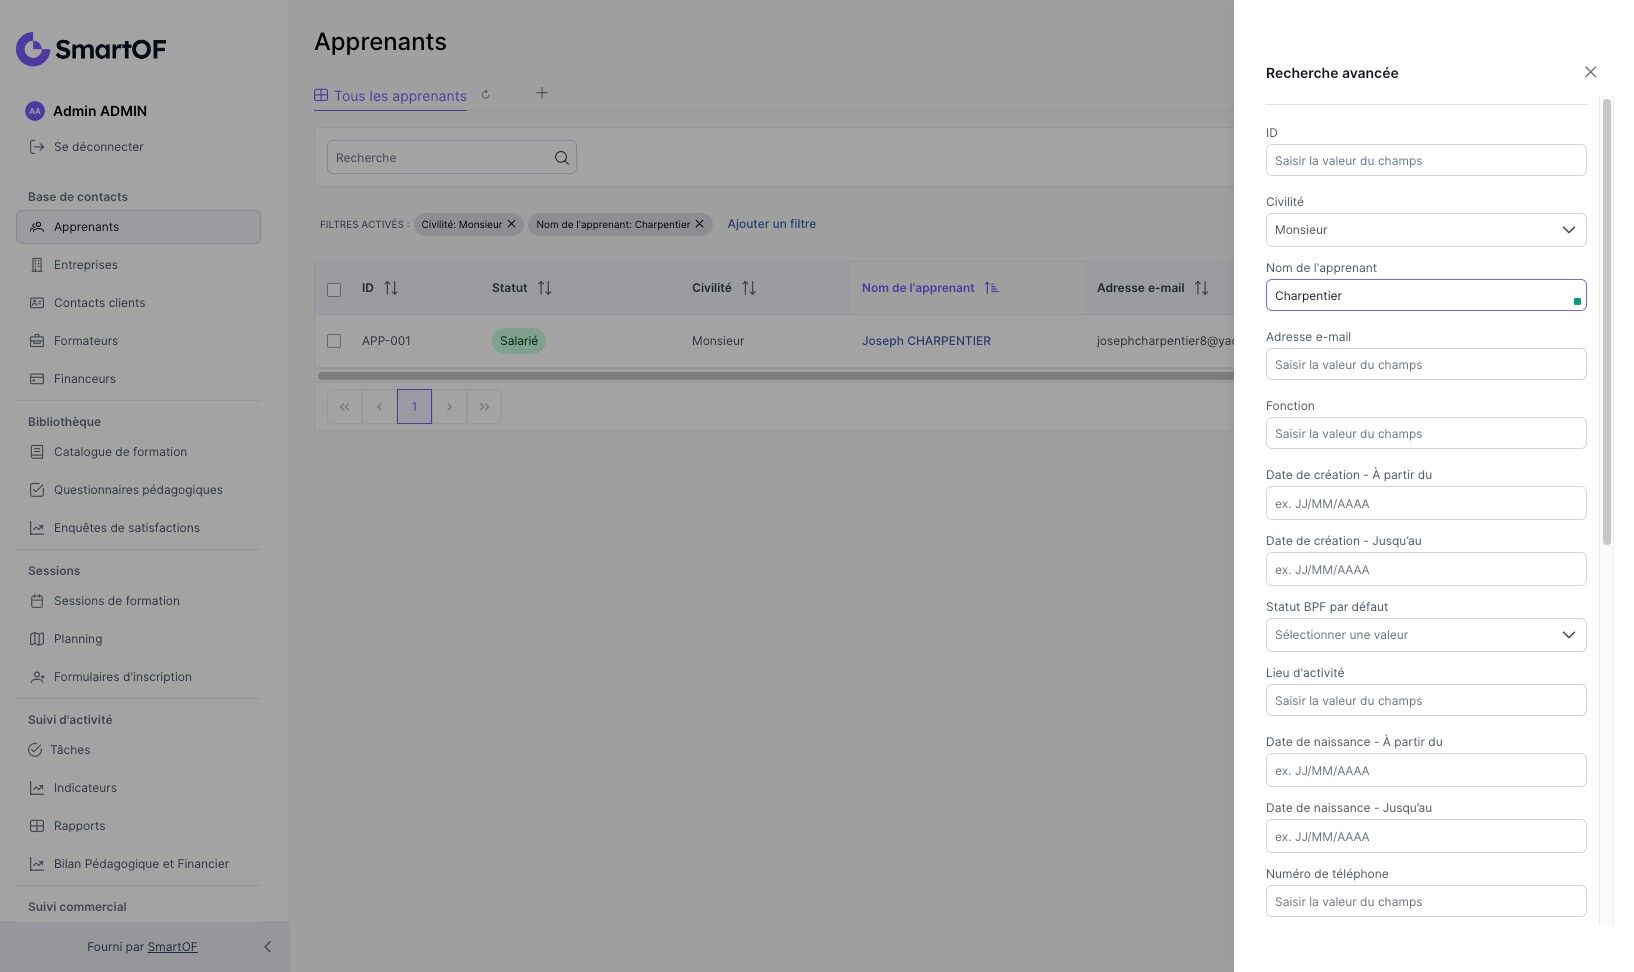The image size is (1634, 972).
Task: Open Joseph CHARPENTIER learner link
Action: pos(926,341)
